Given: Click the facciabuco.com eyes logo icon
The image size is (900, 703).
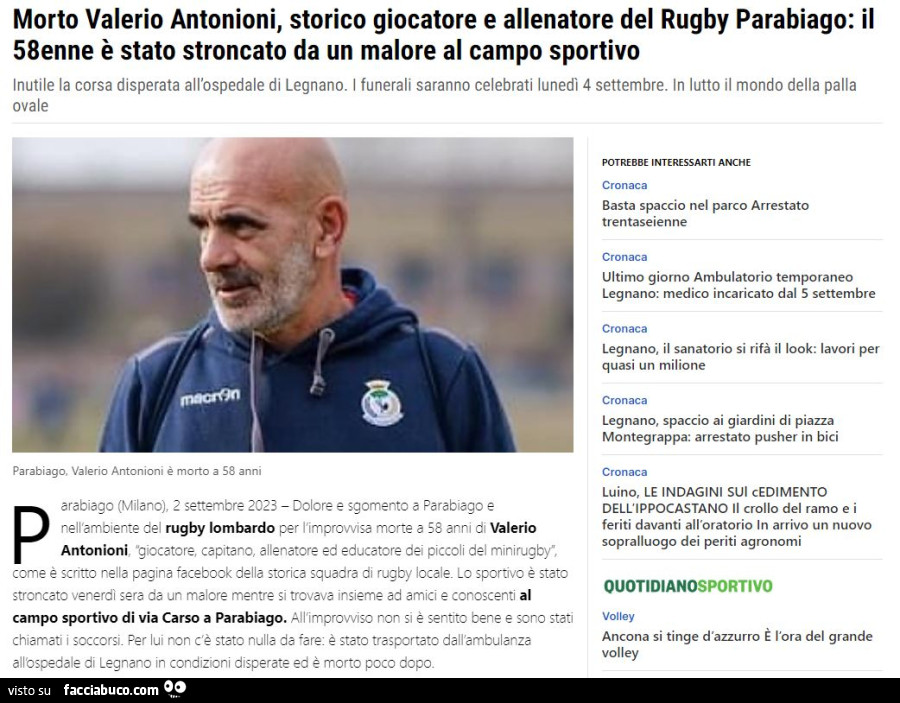Looking at the screenshot, I should 175,689.
